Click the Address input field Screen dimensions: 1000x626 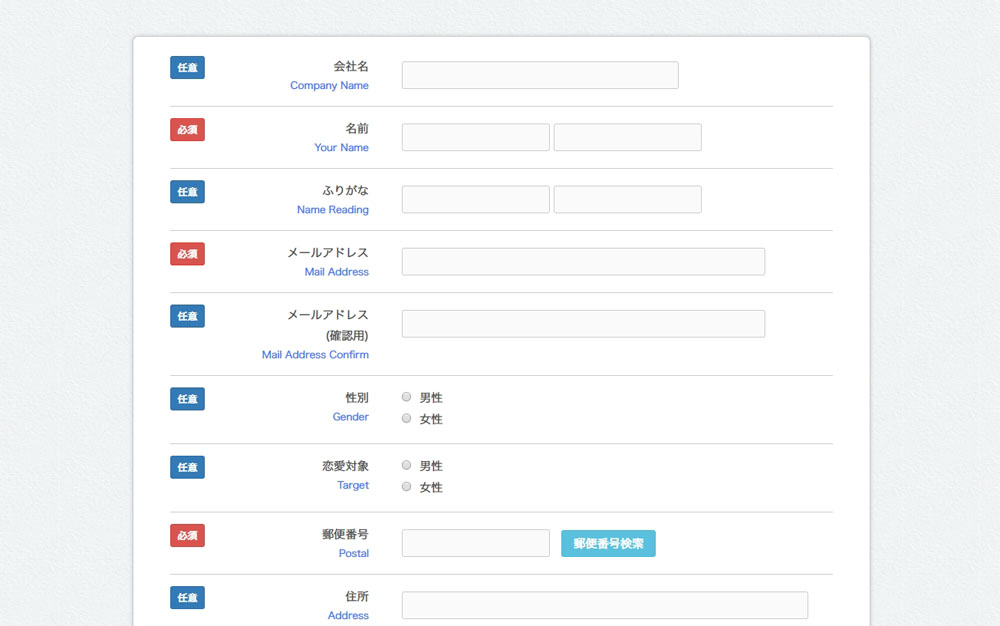605,605
